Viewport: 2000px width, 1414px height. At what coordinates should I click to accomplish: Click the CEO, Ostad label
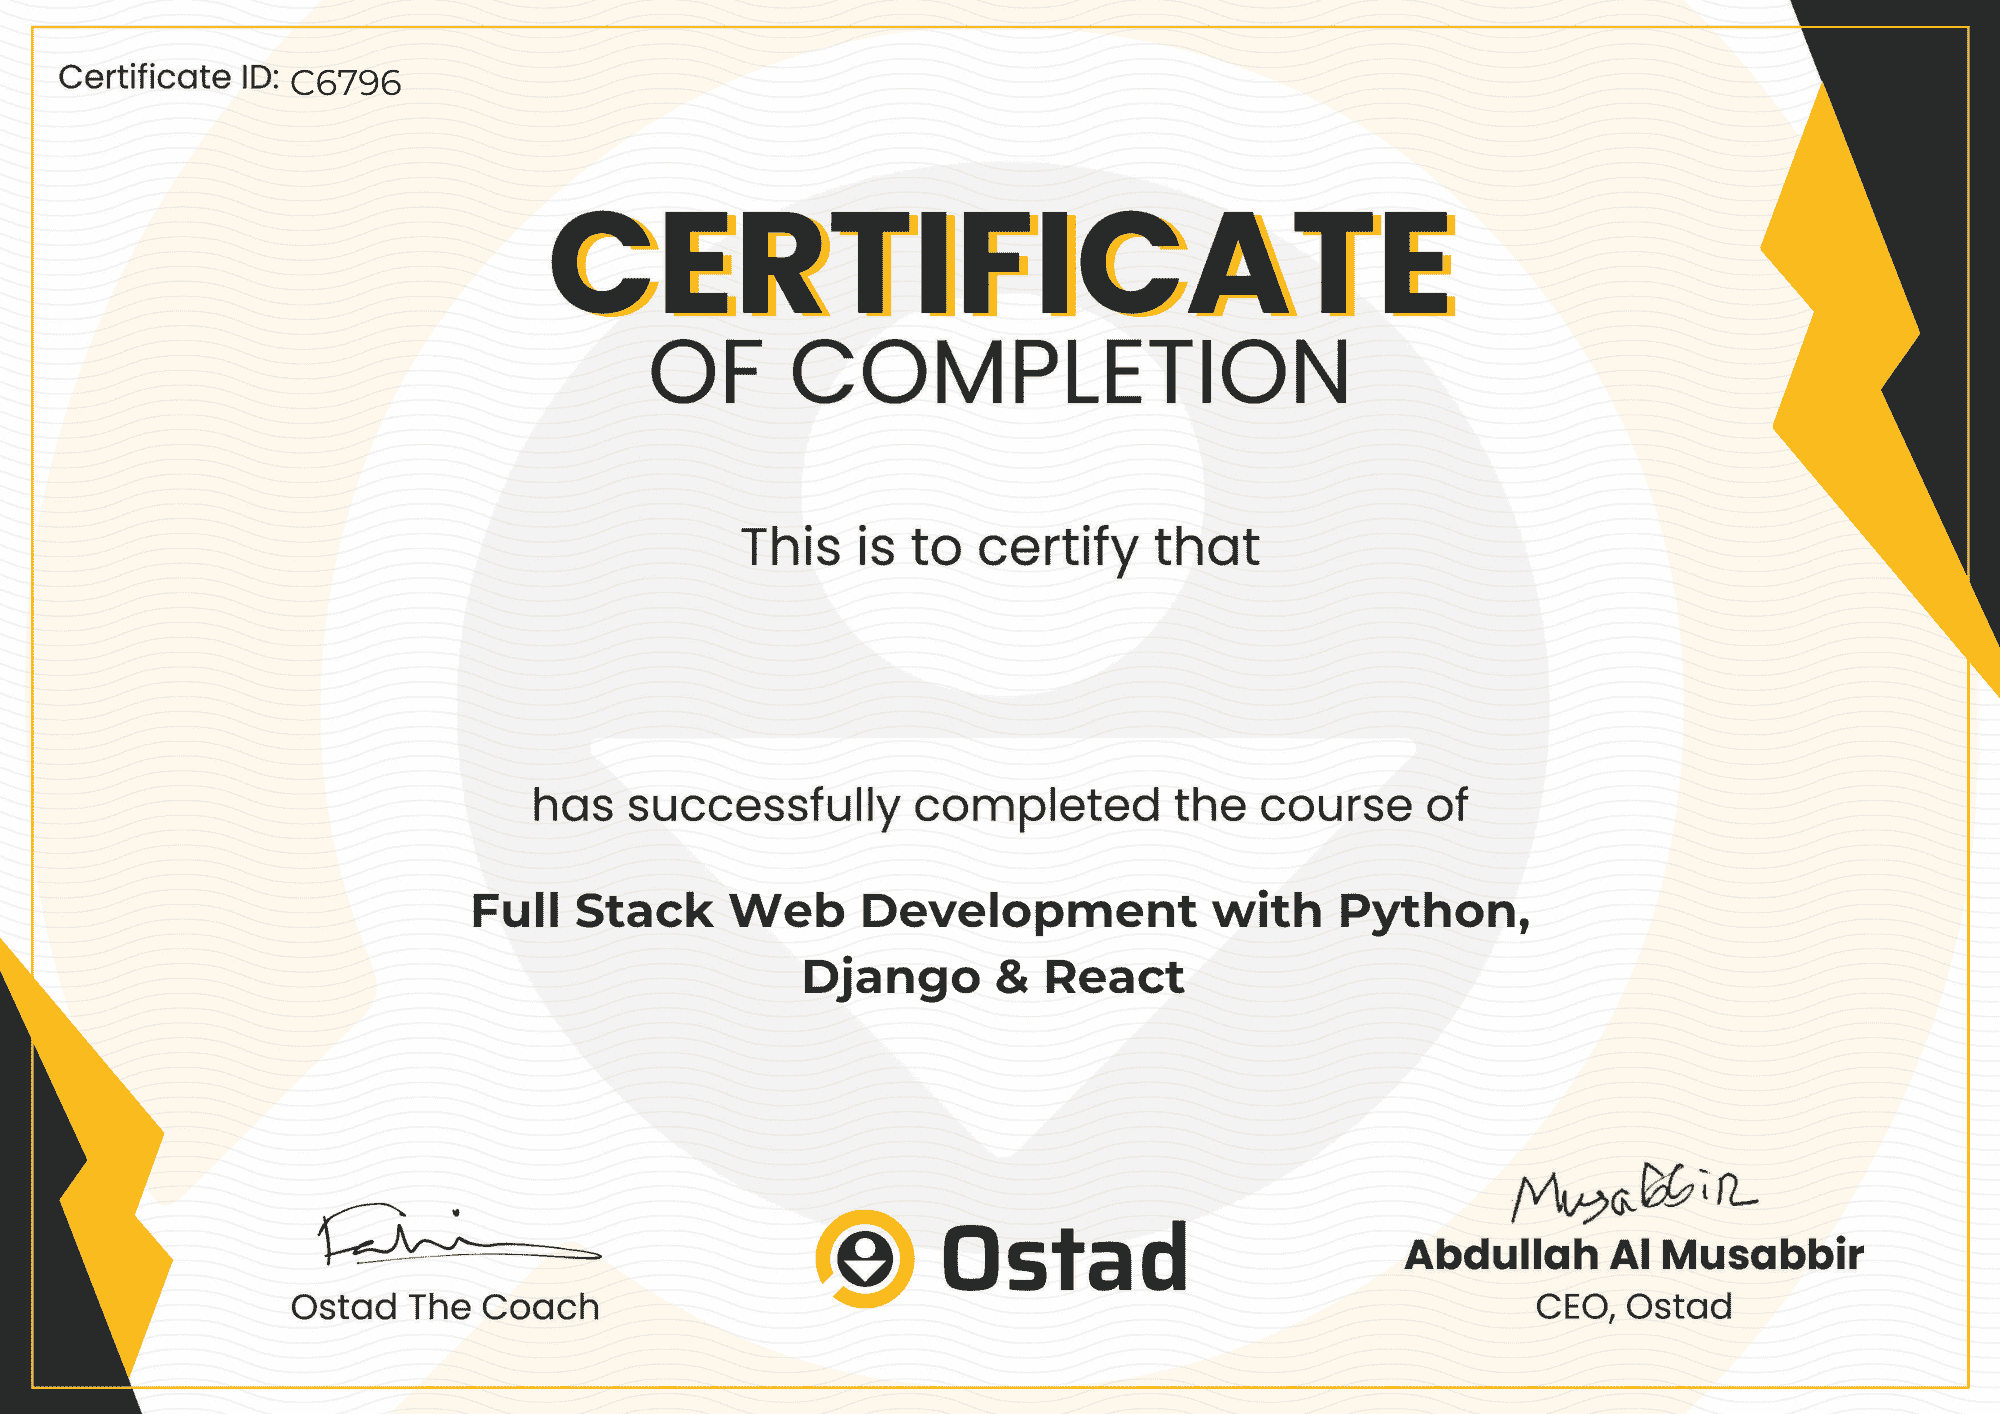[x=1634, y=1306]
